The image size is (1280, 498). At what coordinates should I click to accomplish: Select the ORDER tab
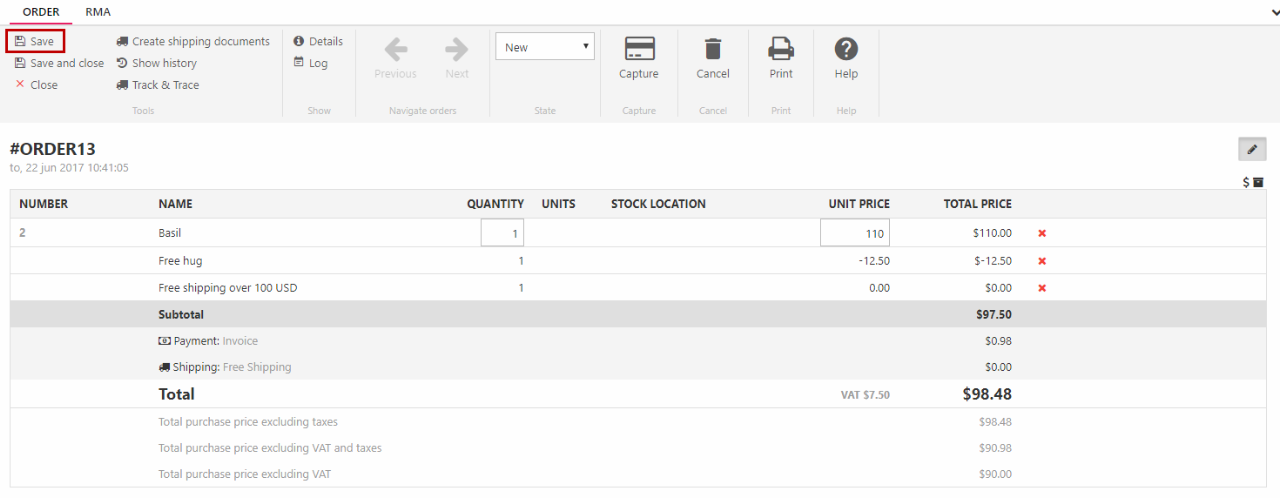tap(41, 12)
